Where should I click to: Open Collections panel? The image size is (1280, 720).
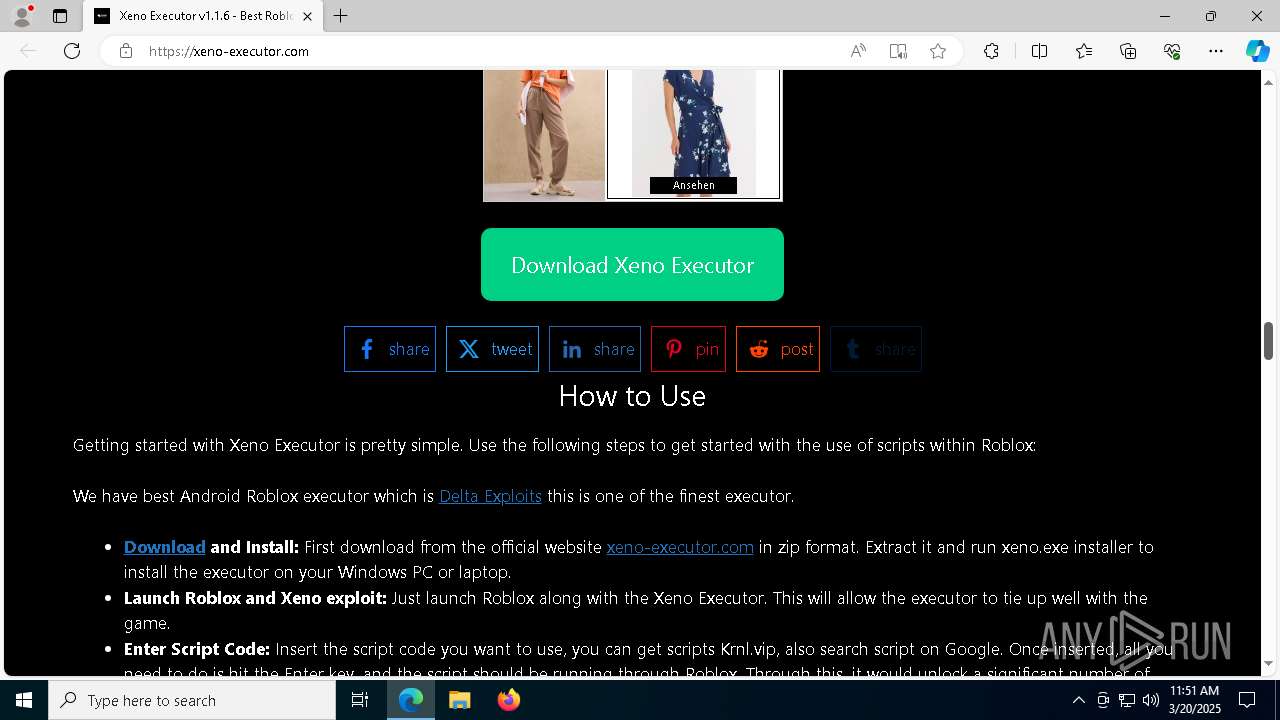pos(1128,51)
